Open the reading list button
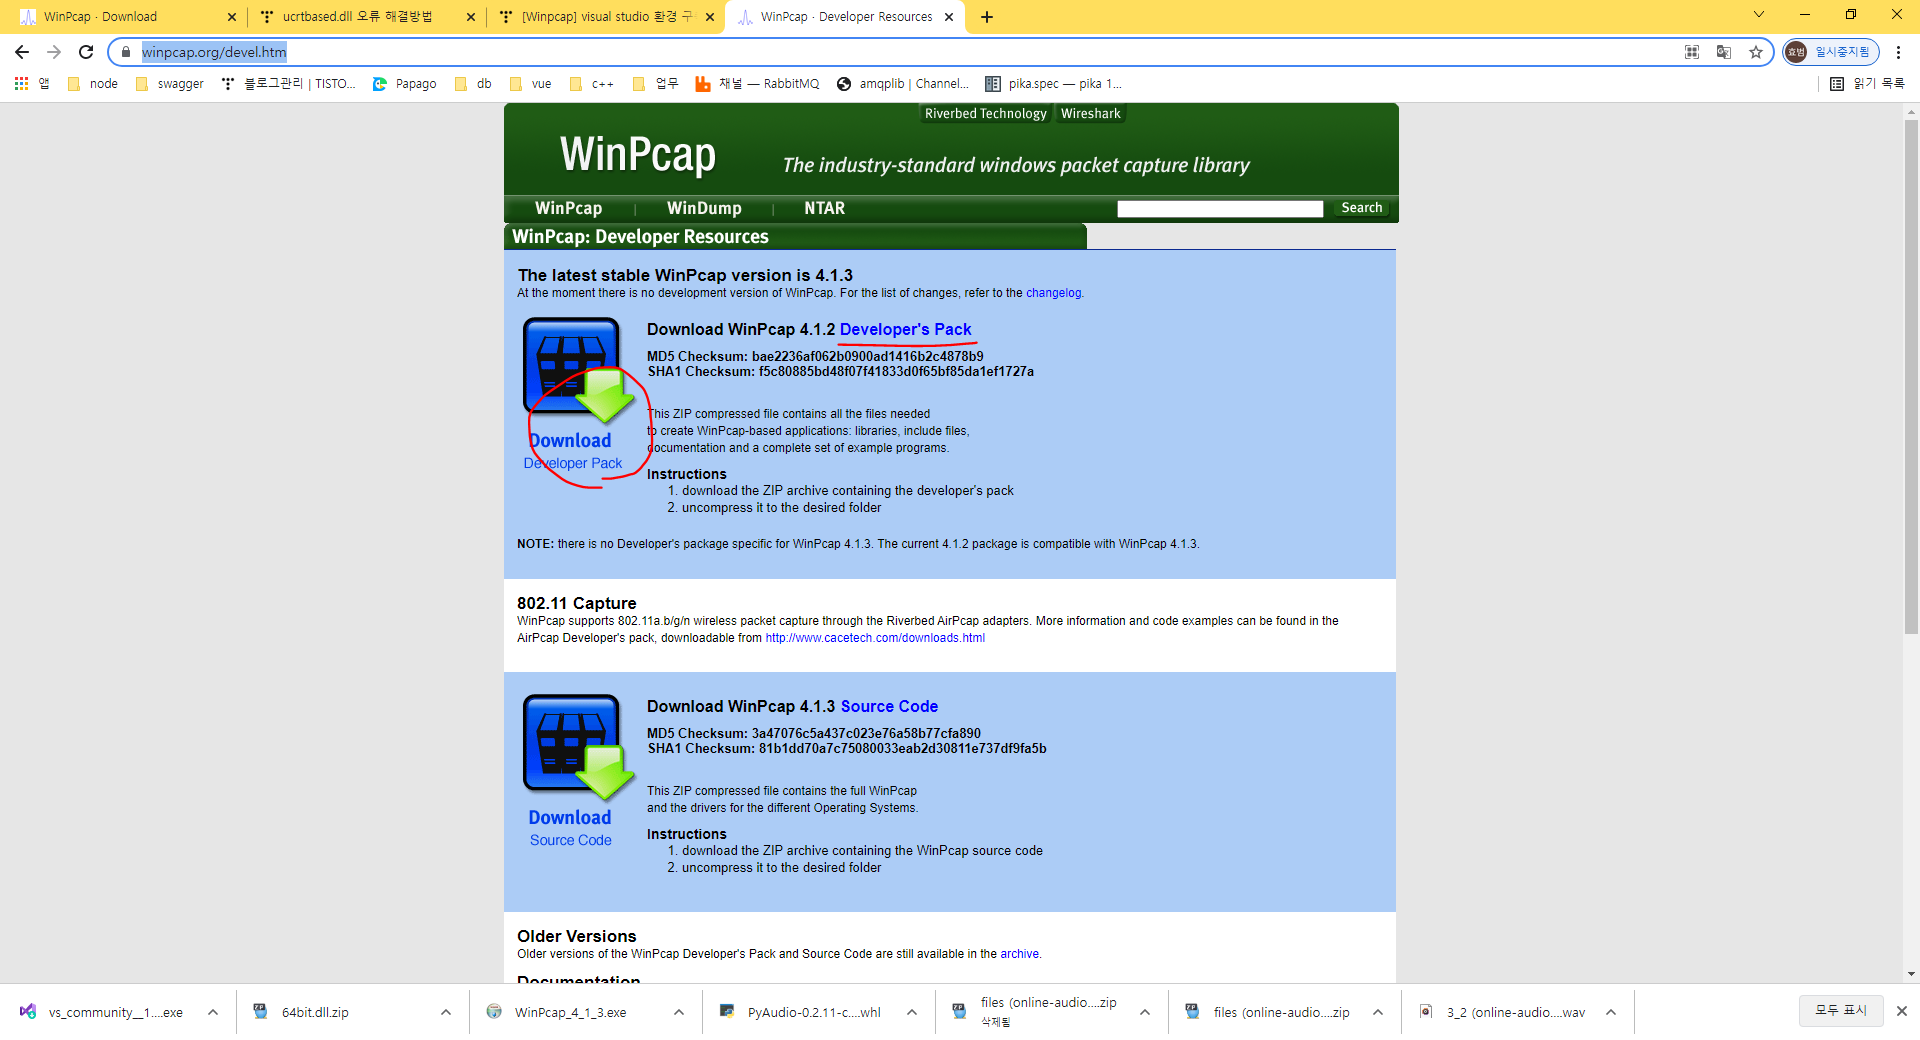The image size is (1920, 1040). [1867, 84]
